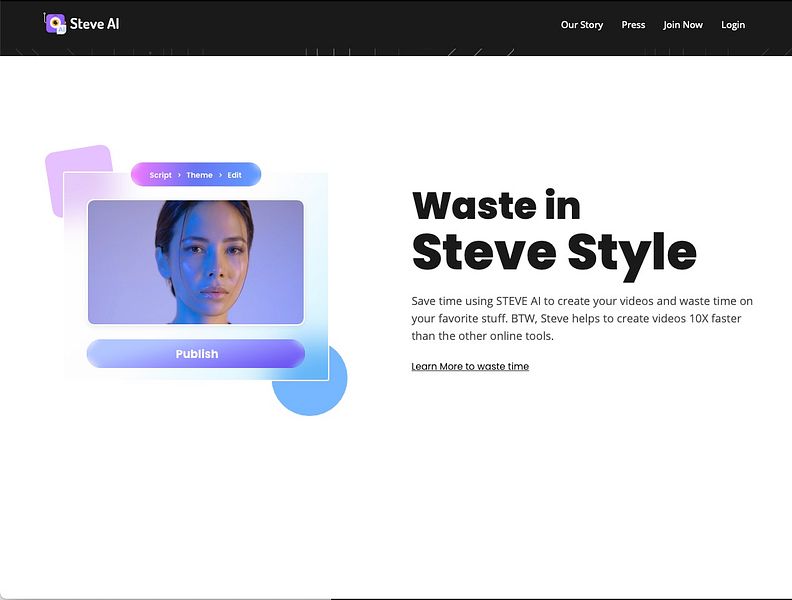This screenshot has width=792, height=600.
Task: Click the Steve AI brand name text
Action: (x=94, y=24)
